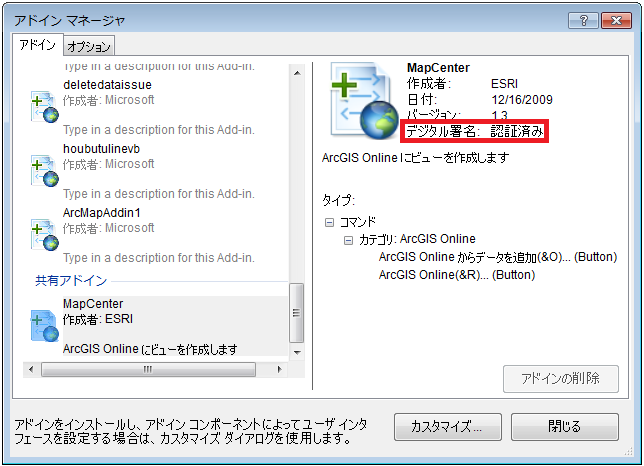The height and width of the screenshot is (466, 644).
Task: Select the ArcMapAddin1 add-in name
Action: (x=101, y=213)
